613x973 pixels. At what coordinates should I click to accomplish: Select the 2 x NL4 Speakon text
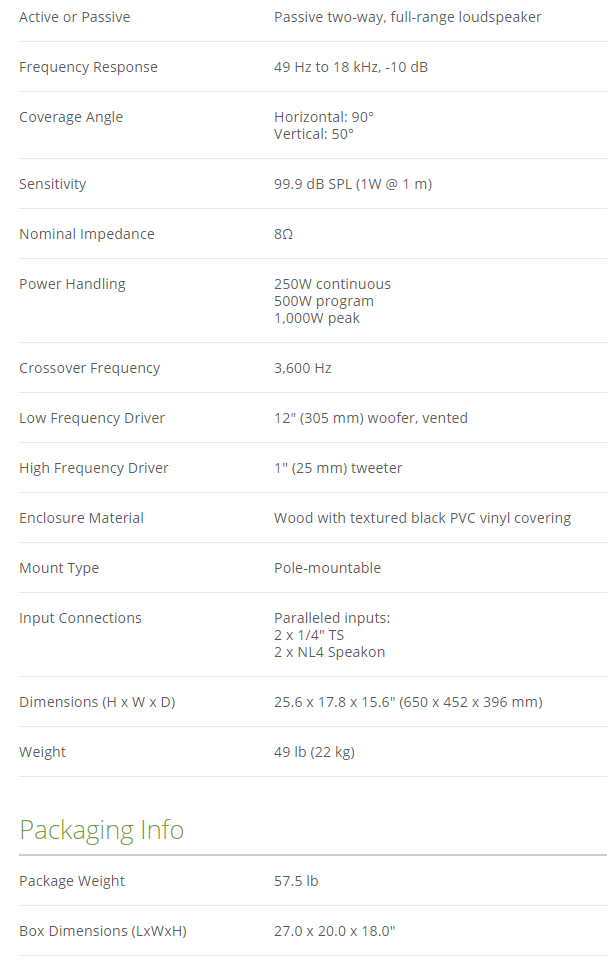click(329, 652)
